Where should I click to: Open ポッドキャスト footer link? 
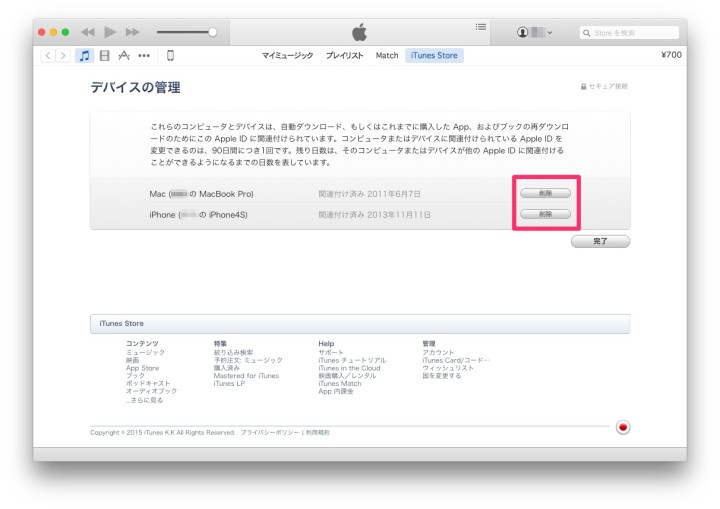point(148,383)
